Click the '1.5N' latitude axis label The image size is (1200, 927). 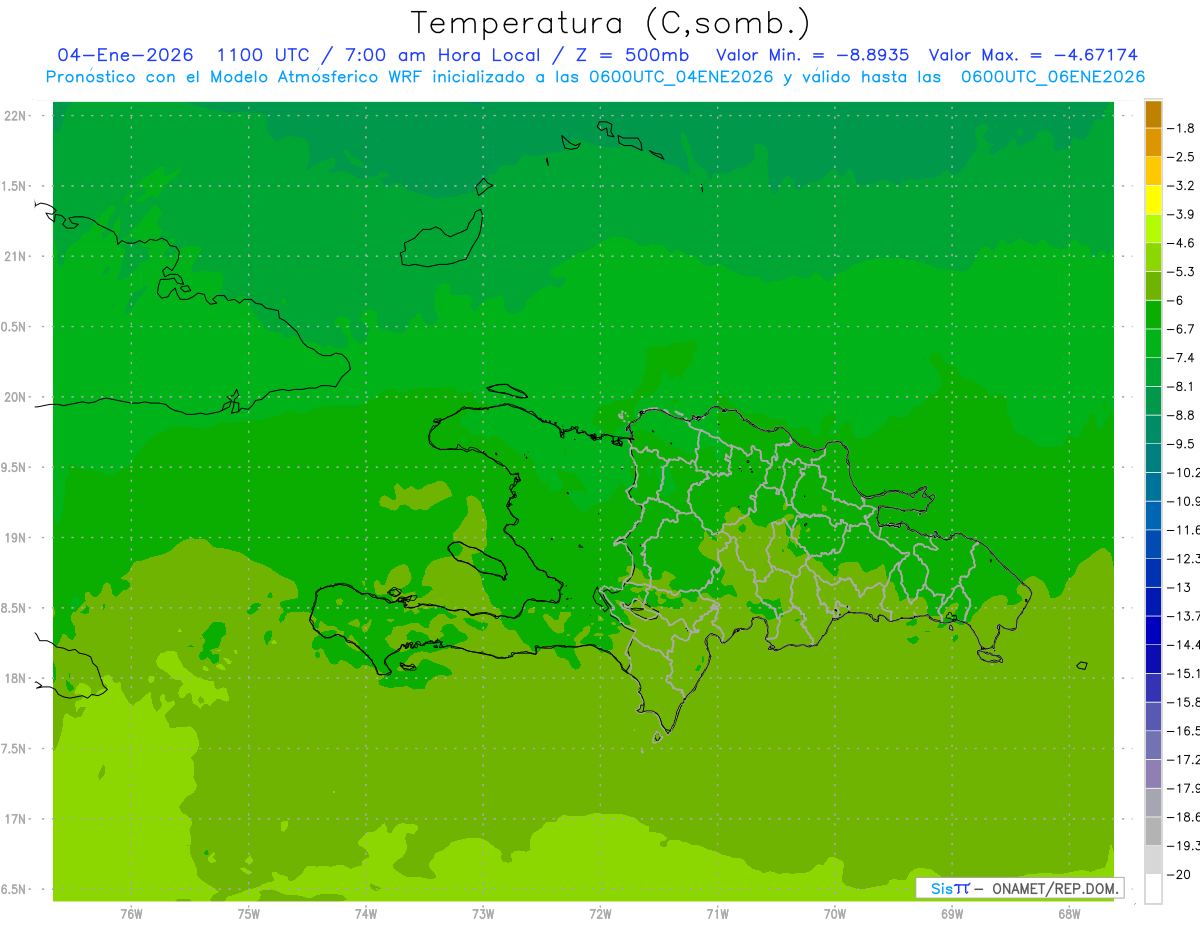click(x=14, y=187)
